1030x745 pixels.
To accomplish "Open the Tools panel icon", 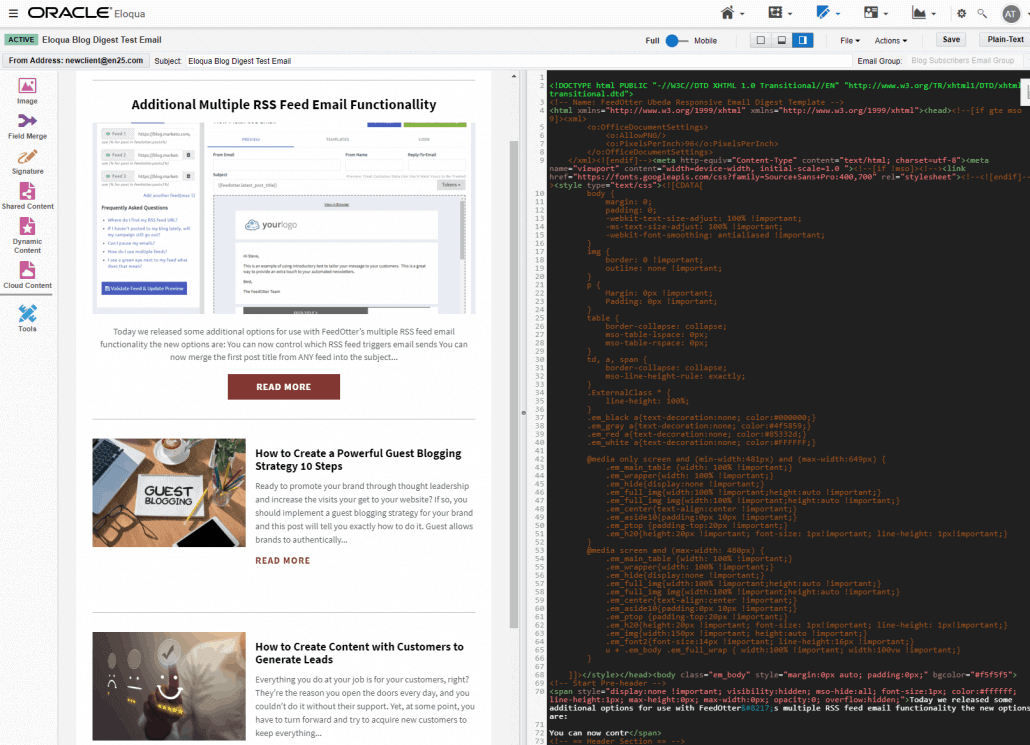I will tap(27, 318).
